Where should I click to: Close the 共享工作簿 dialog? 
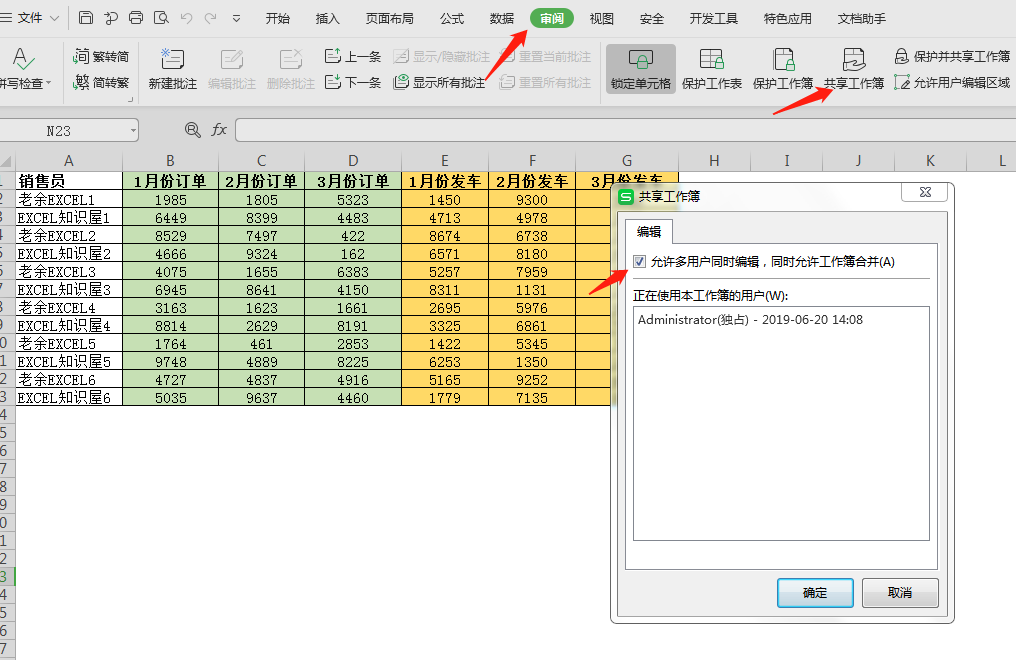pyautogui.click(x=925, y=192)
